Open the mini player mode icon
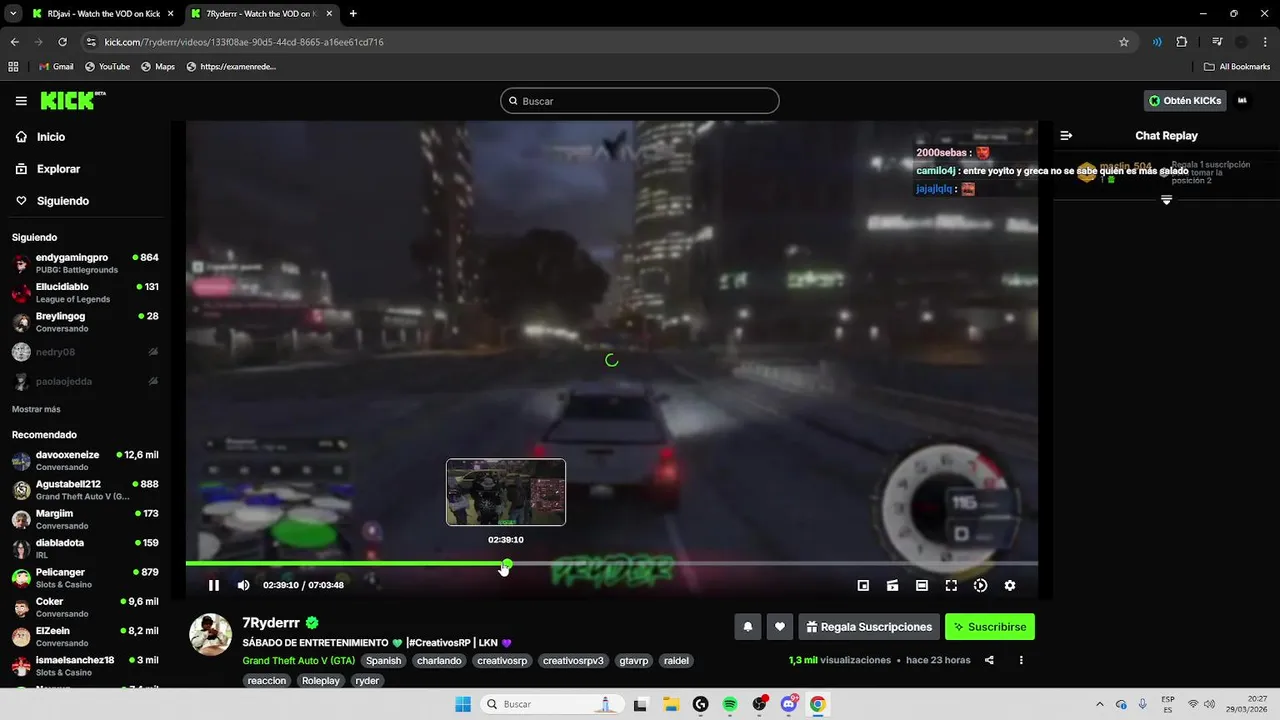 coord(863,586)
